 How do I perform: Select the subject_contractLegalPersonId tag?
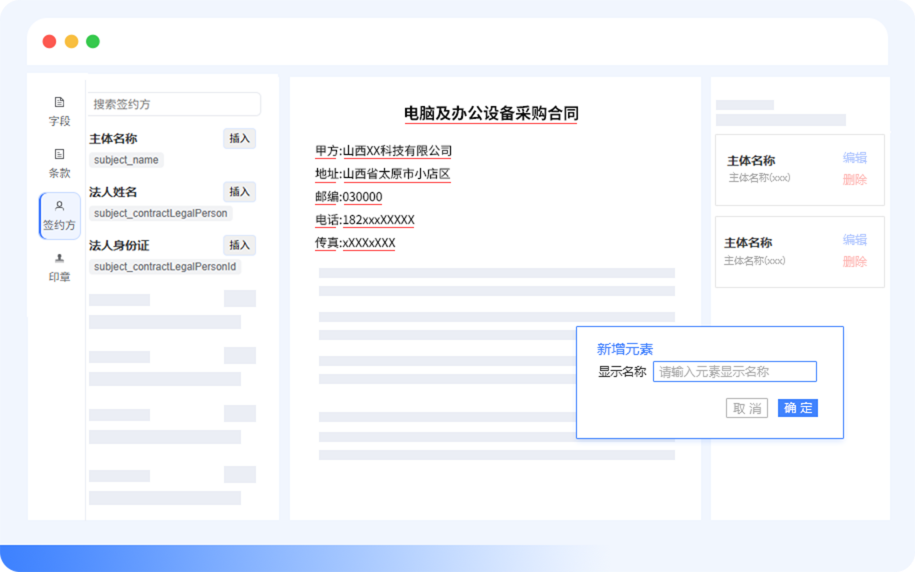tap(165, 267)
